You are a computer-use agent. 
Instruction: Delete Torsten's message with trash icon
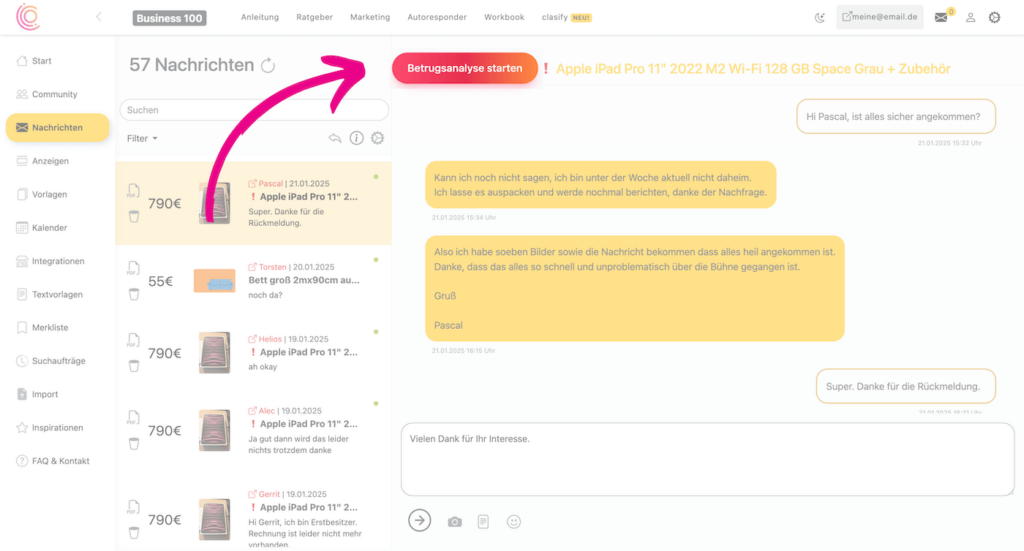134,294
